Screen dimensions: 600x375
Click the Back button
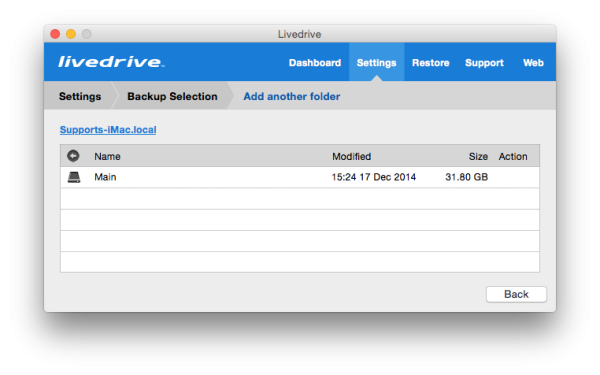click(x=516, y=294)
